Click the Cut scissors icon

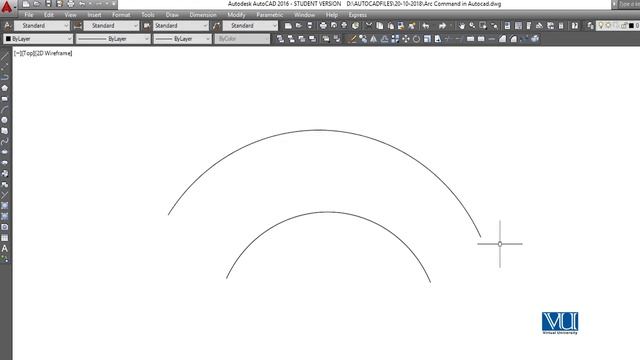(369, 26)
